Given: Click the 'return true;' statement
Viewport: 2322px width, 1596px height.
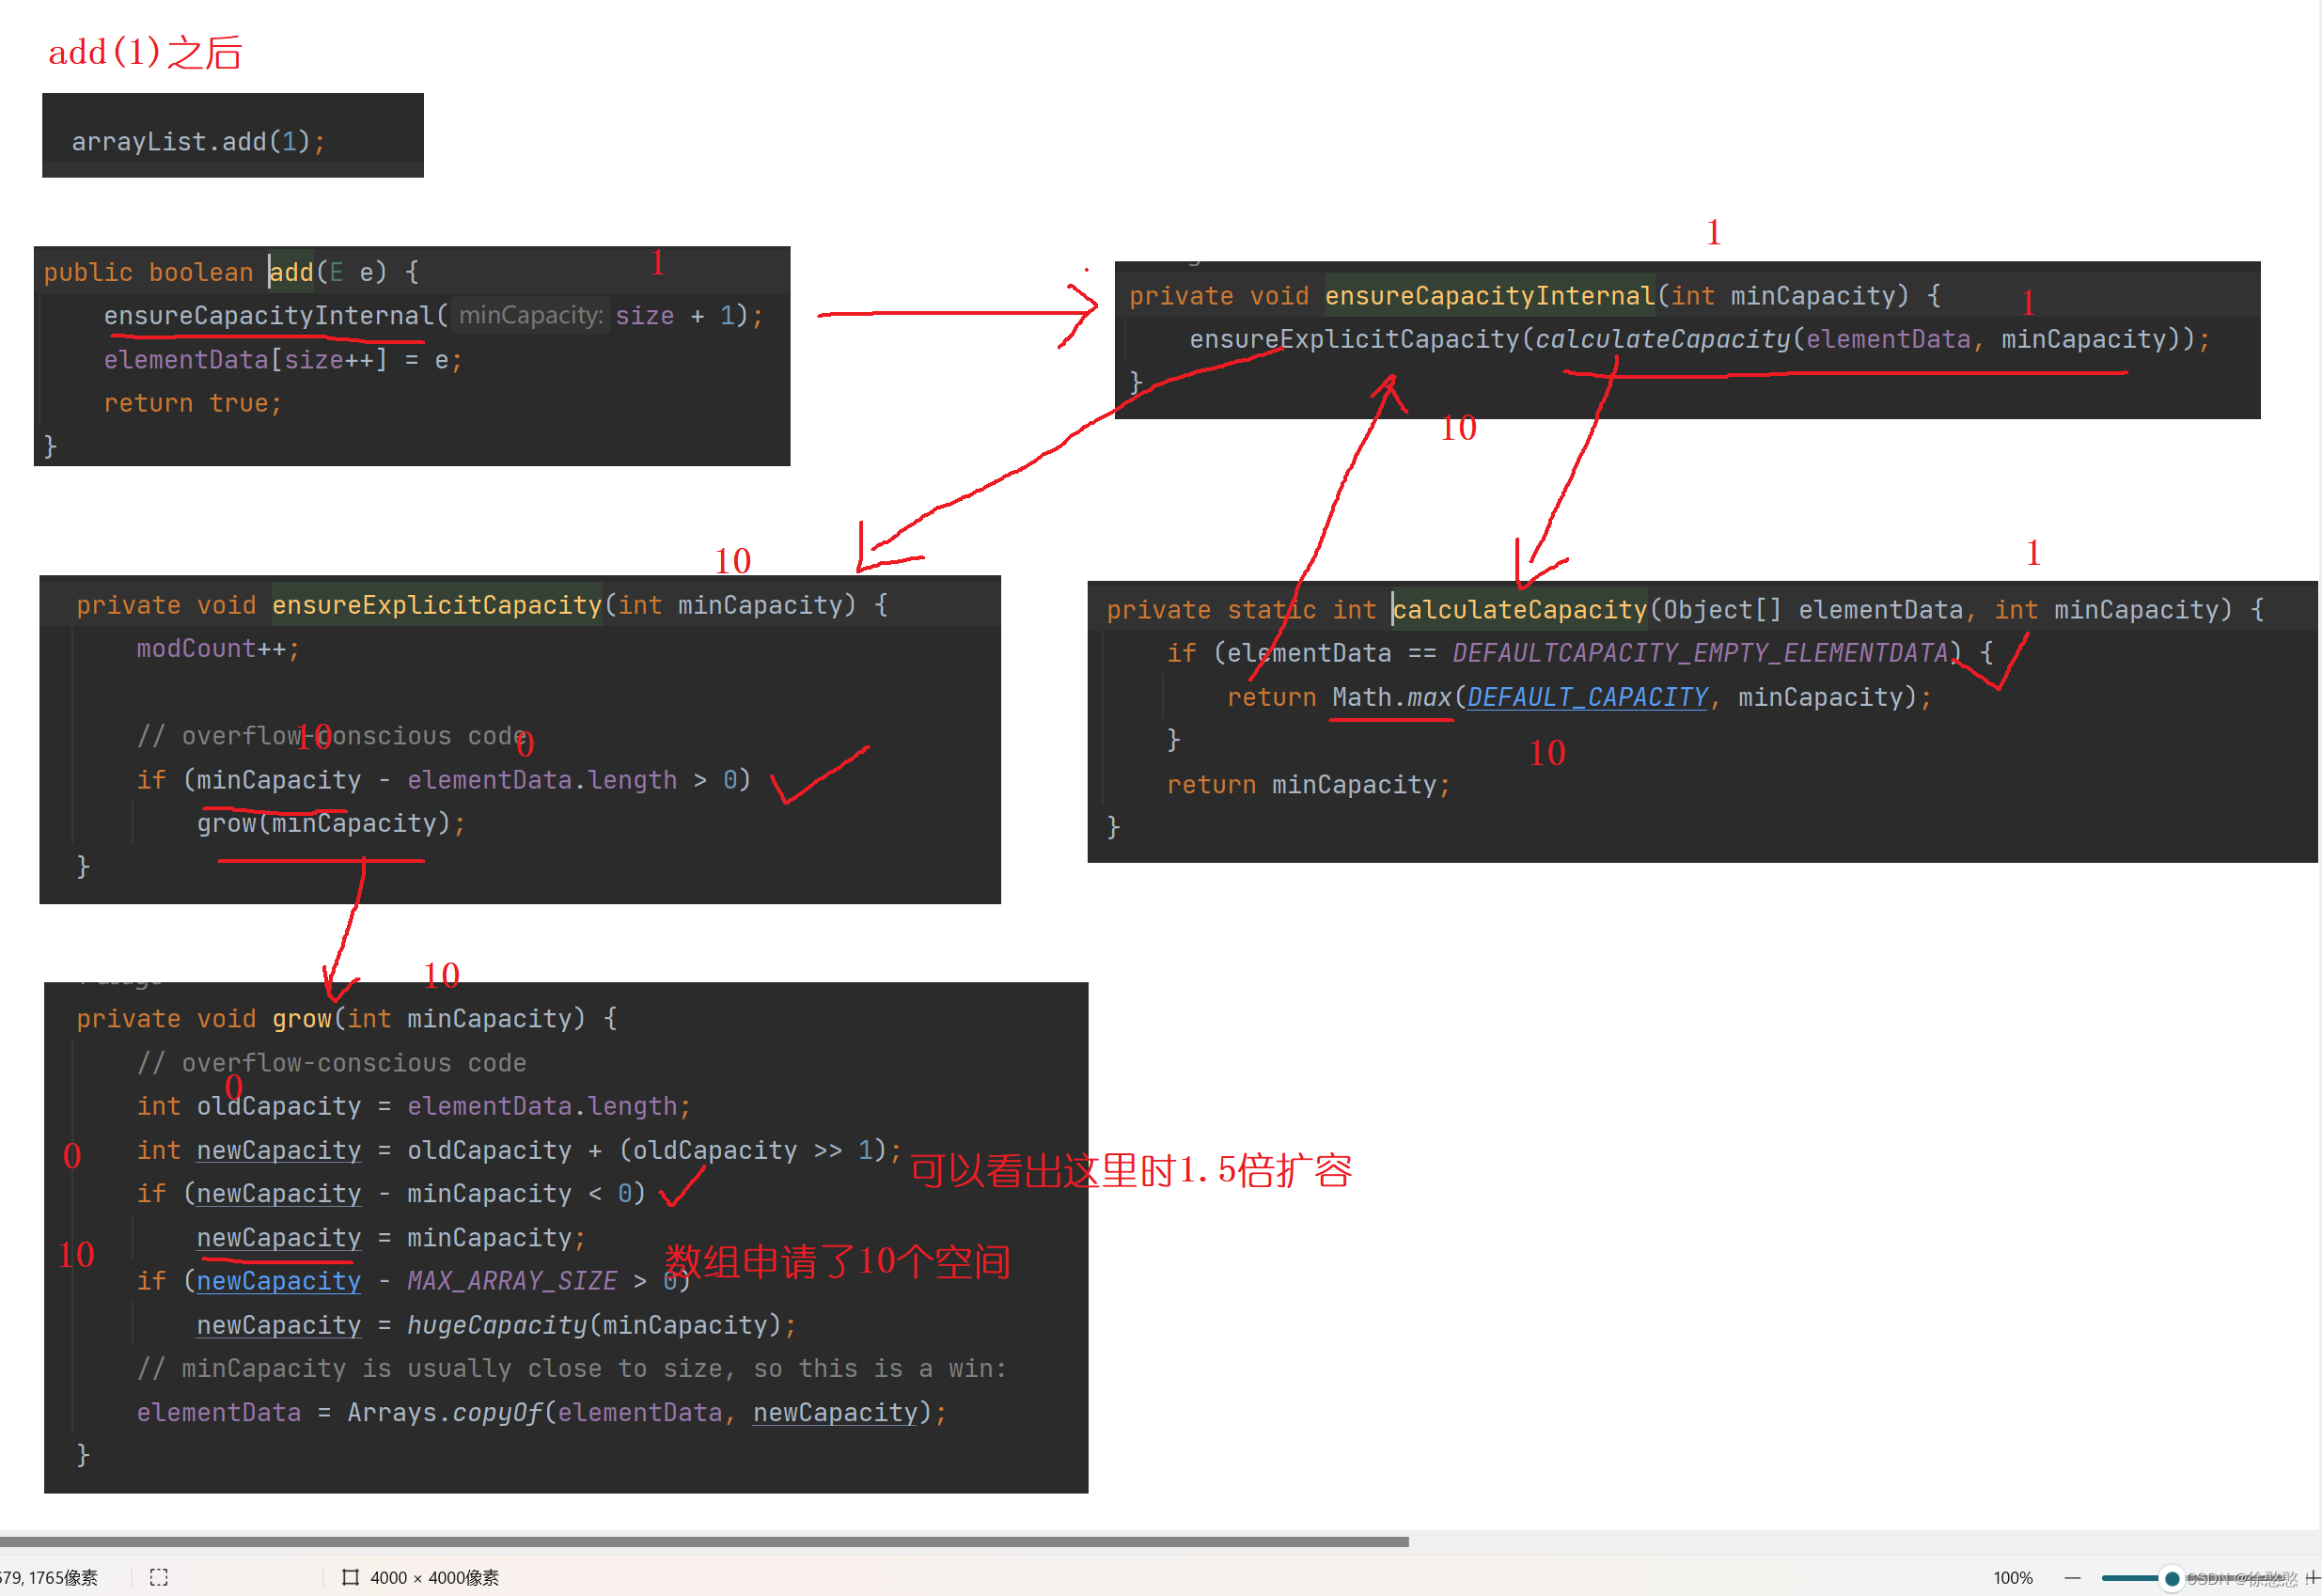Looking at the screenshot, I should (193, 402).
